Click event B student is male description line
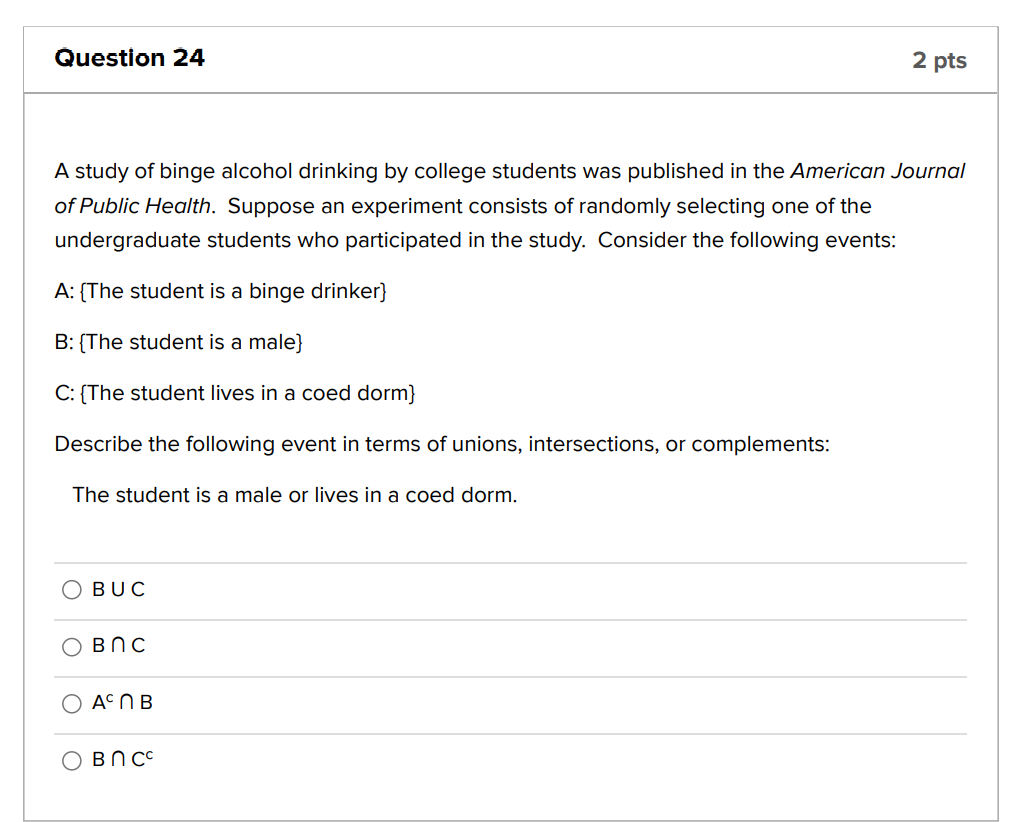 tap(178, 342)
